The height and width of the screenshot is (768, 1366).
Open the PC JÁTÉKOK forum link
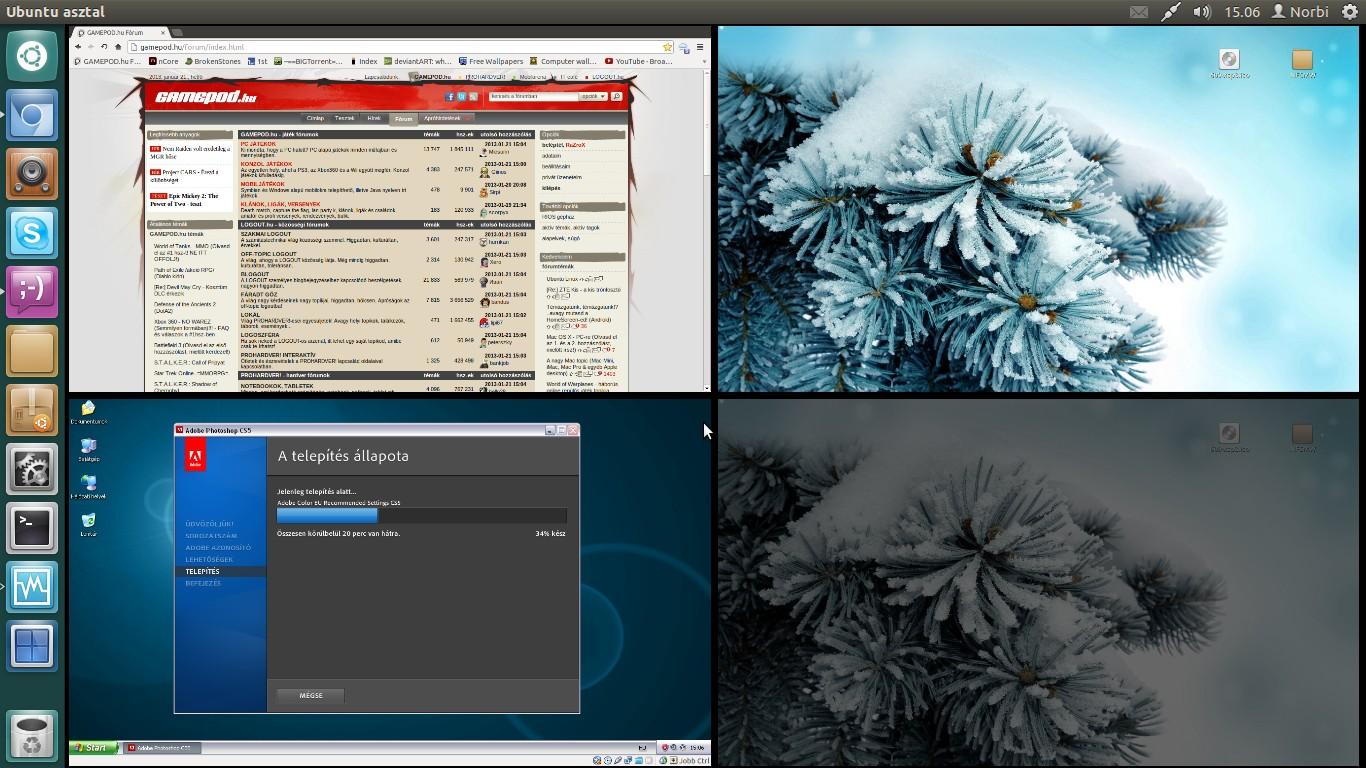258,144
